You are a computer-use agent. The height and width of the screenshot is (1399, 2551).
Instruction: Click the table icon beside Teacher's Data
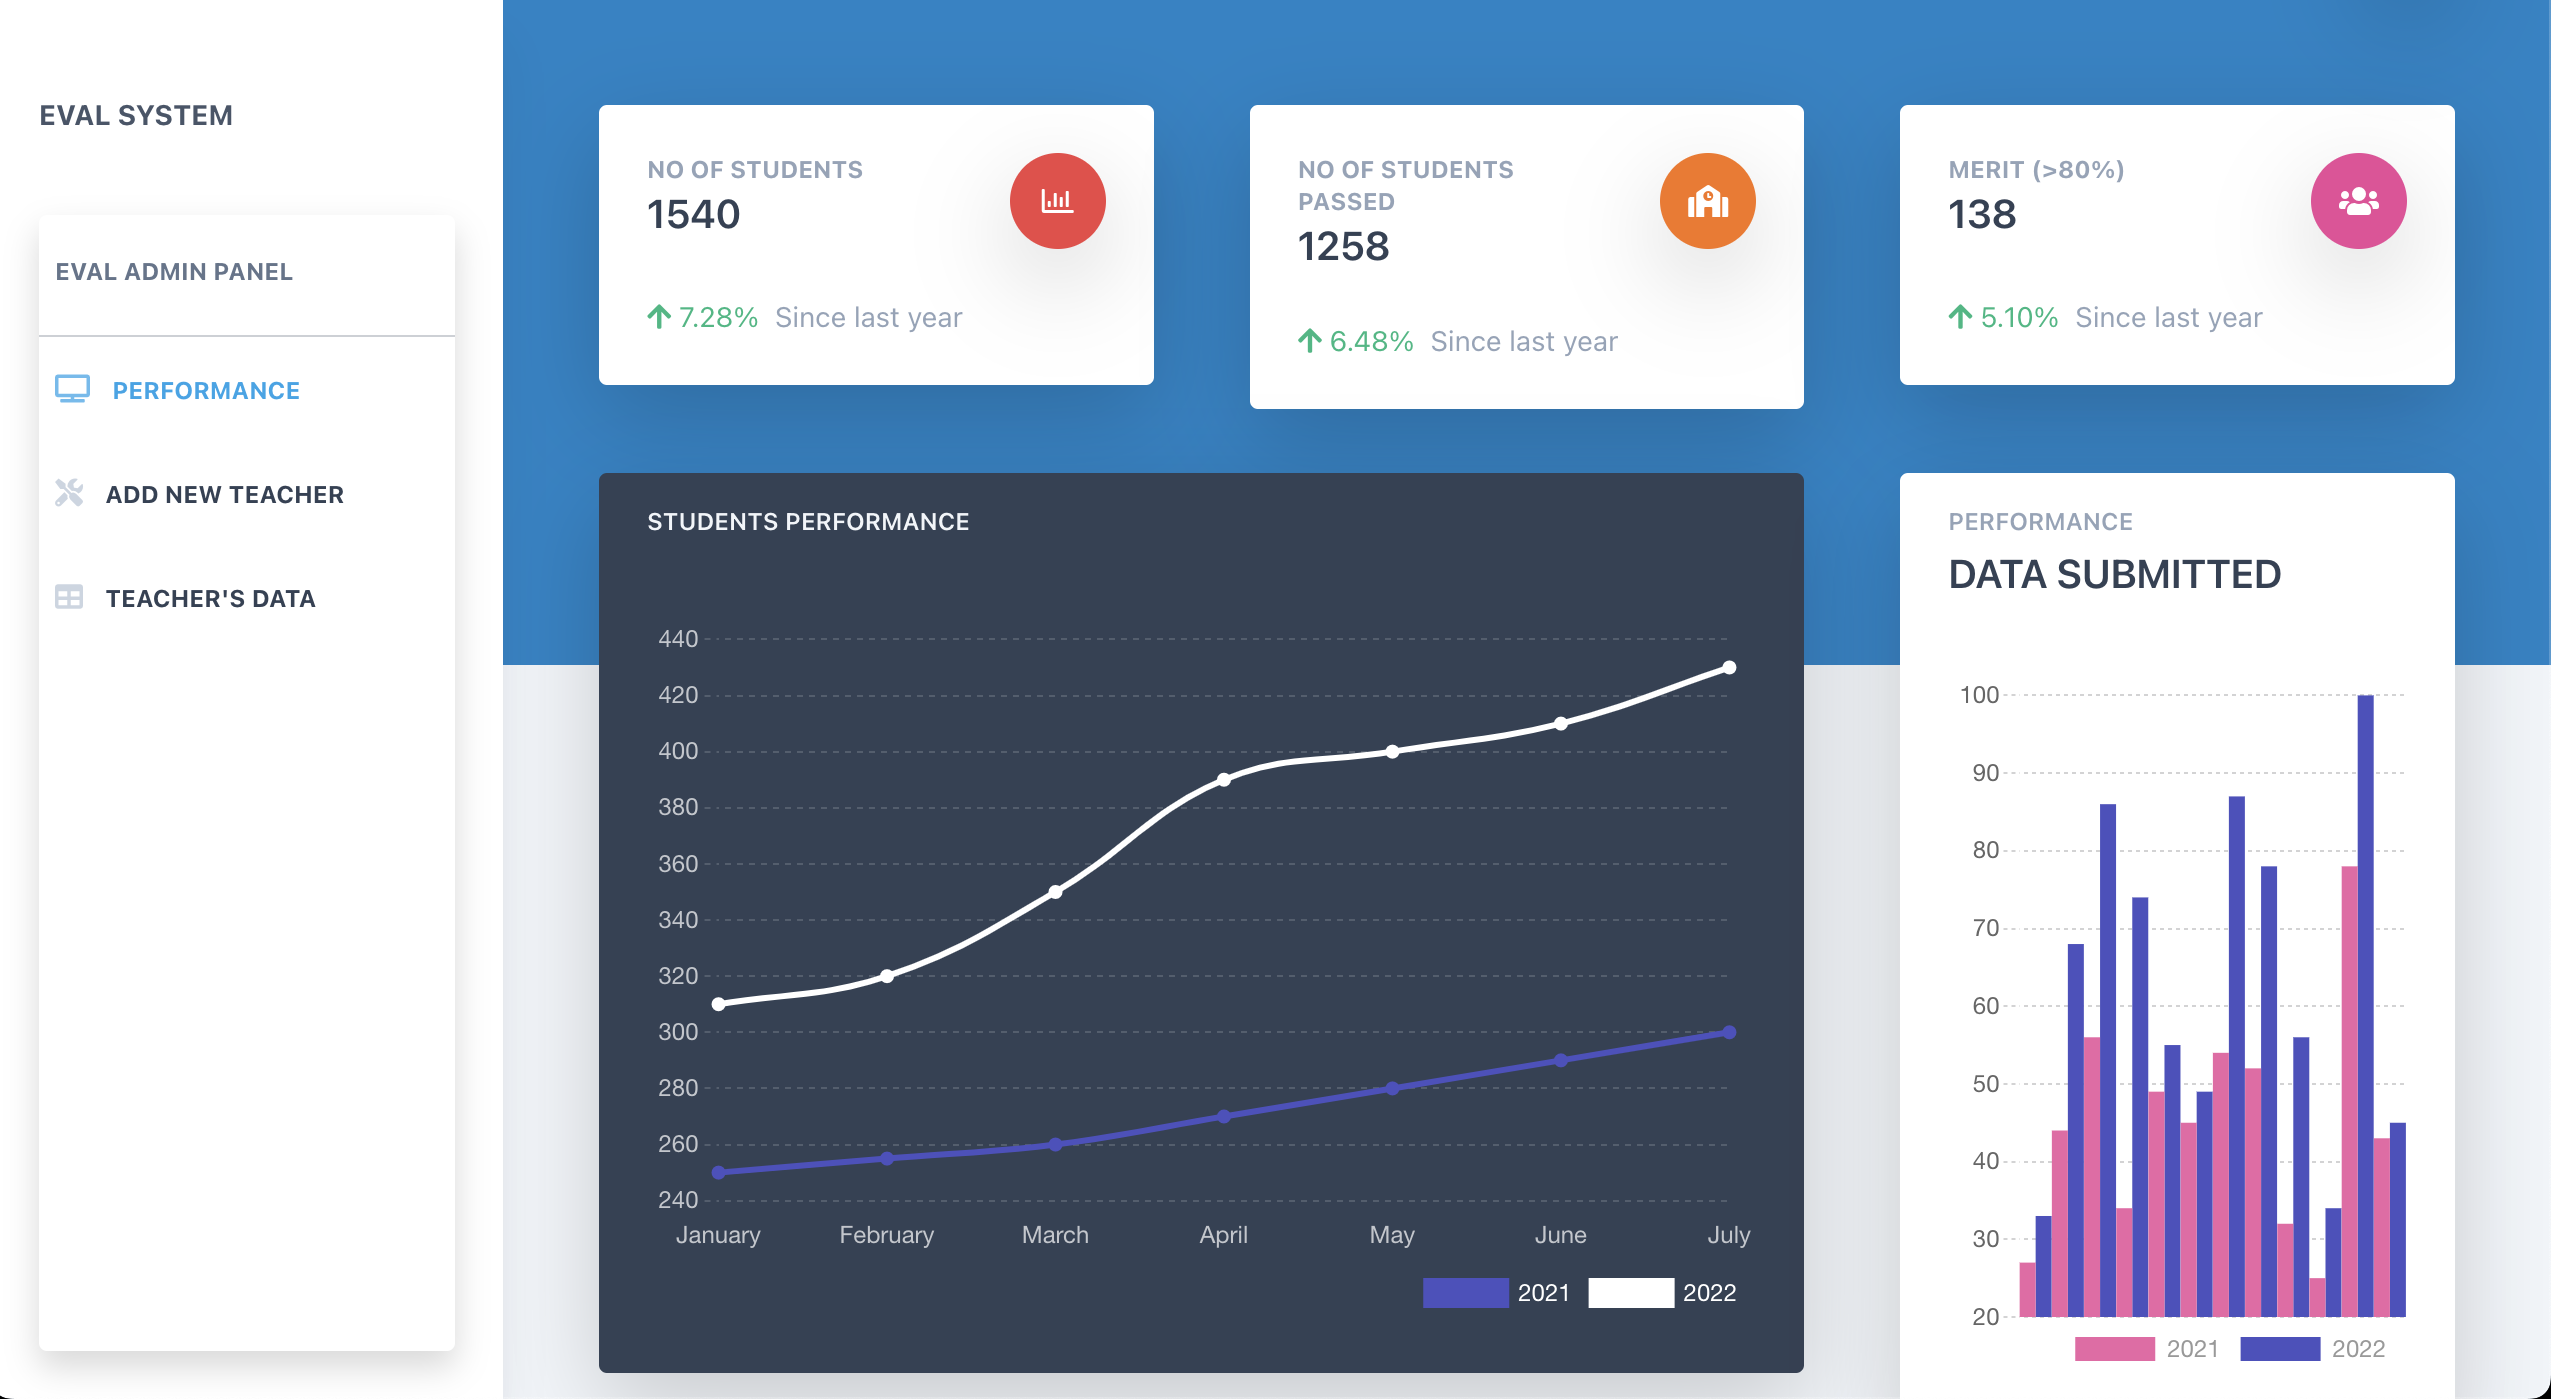pyautogui.click(x=69, y=598)
